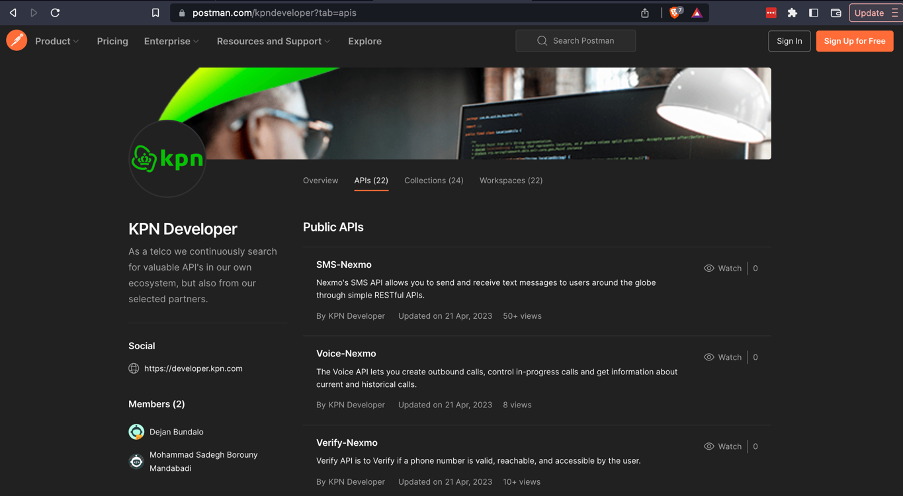Switch to the Overview tab
Image resolution: width=904 pixels, height=496 pixels.
321,181
